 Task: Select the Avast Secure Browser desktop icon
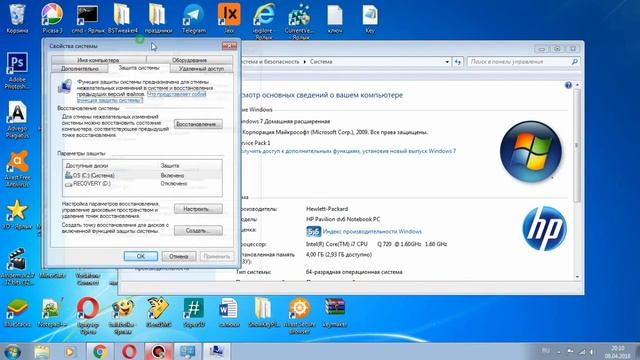[x=299, y=315]
